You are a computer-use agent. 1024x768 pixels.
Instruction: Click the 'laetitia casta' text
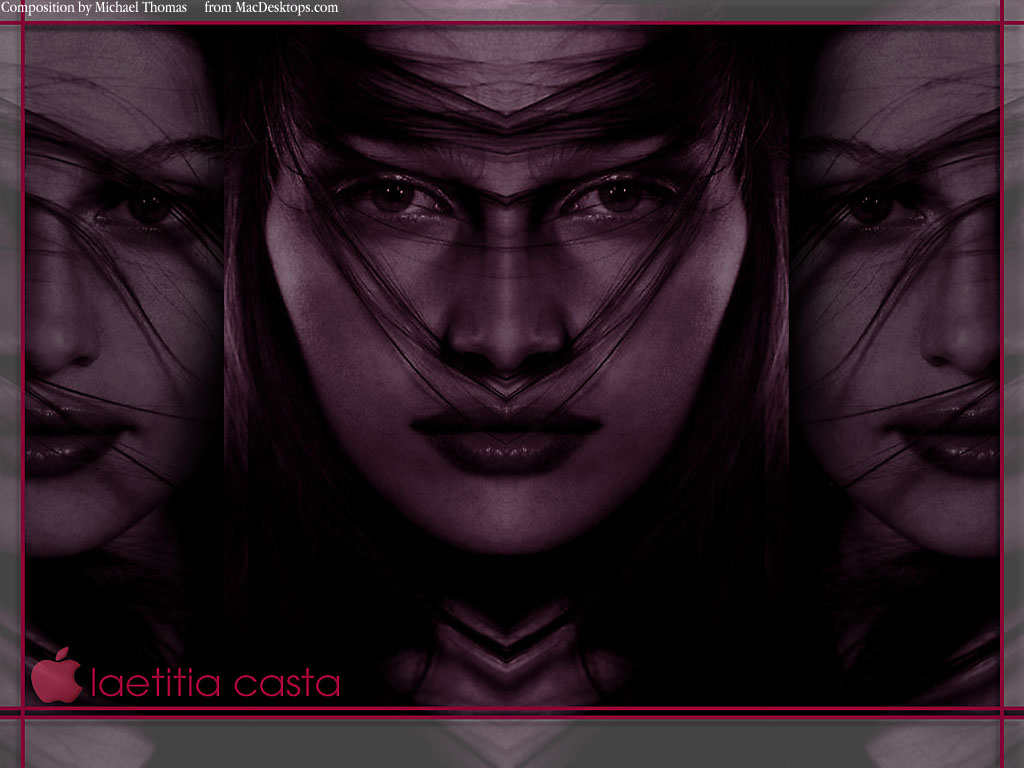pos(216,682)
